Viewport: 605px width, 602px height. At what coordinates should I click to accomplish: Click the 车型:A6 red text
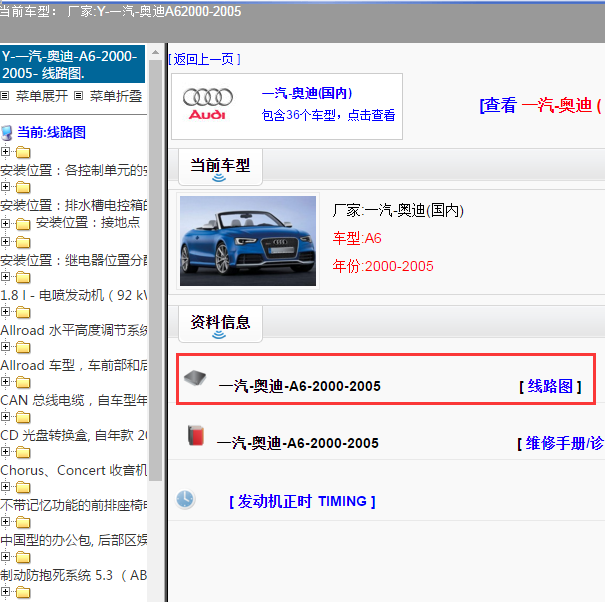tap(357, 238)
